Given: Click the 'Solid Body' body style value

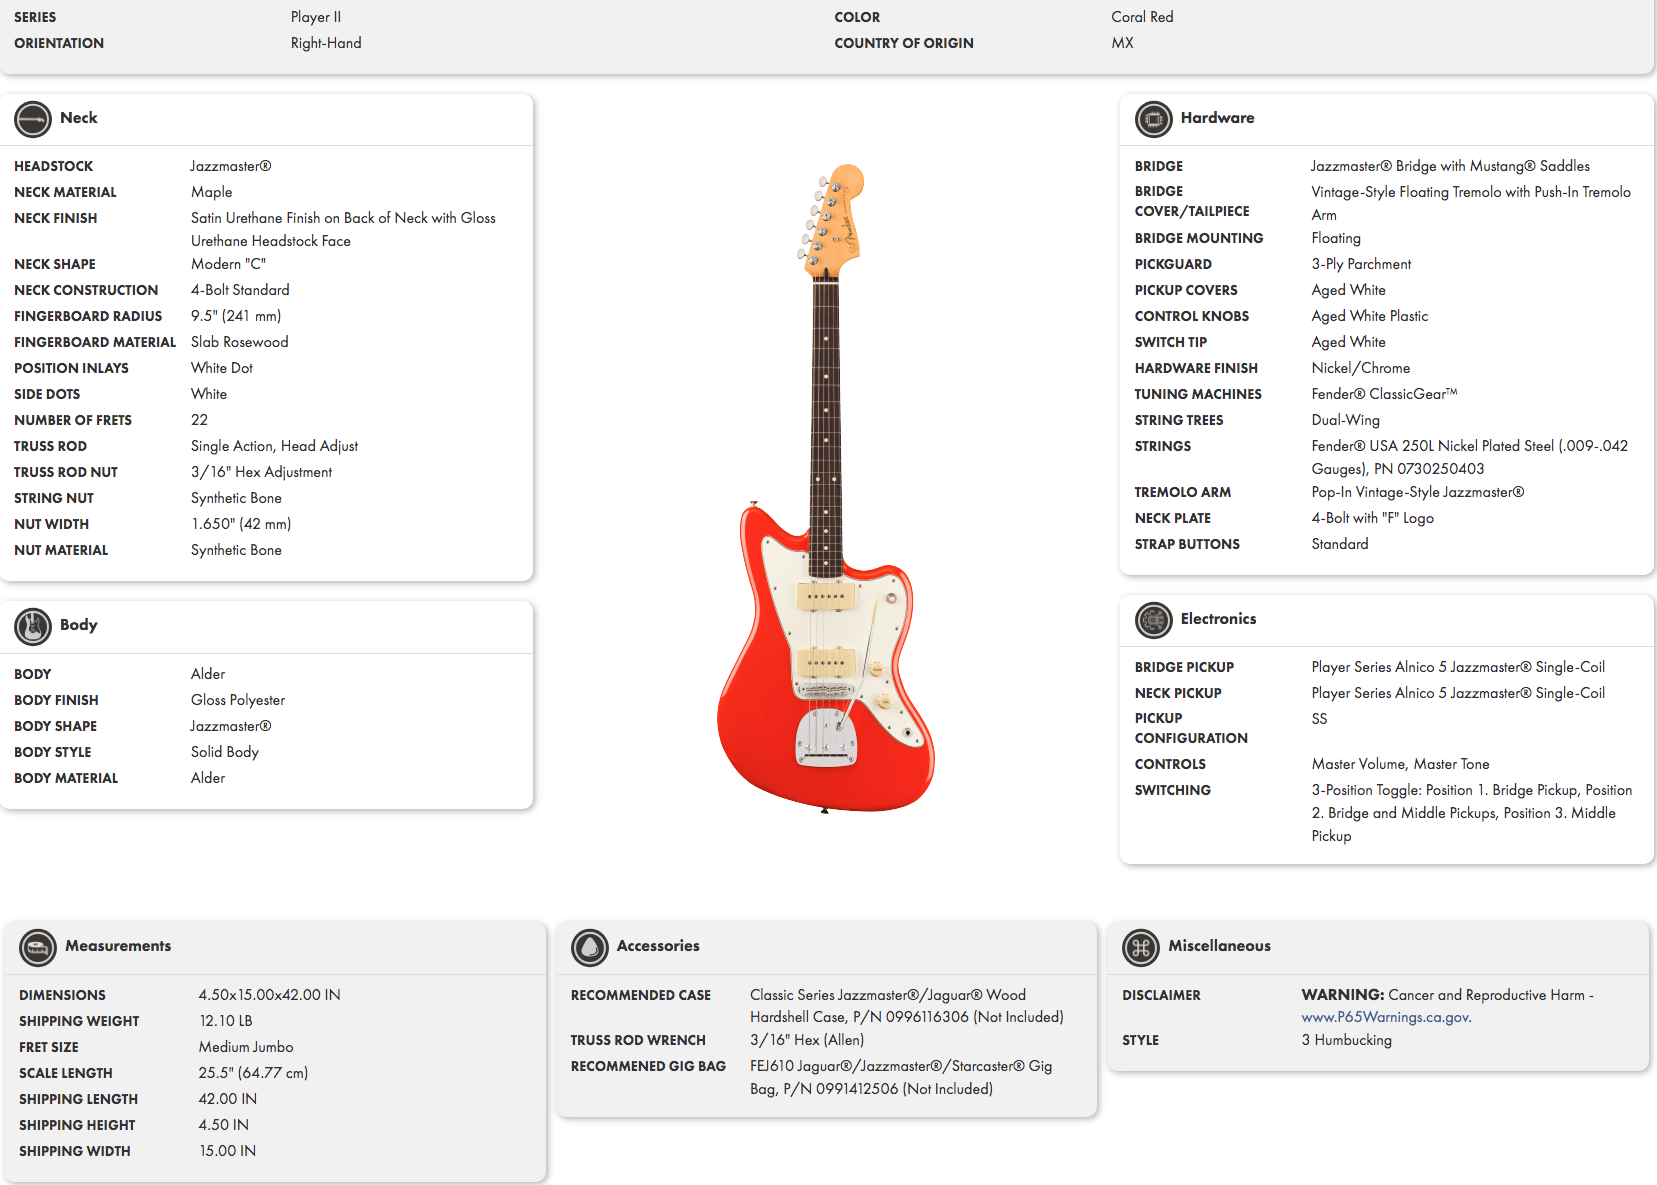Looking at the screenshot, I should point(225,752).
